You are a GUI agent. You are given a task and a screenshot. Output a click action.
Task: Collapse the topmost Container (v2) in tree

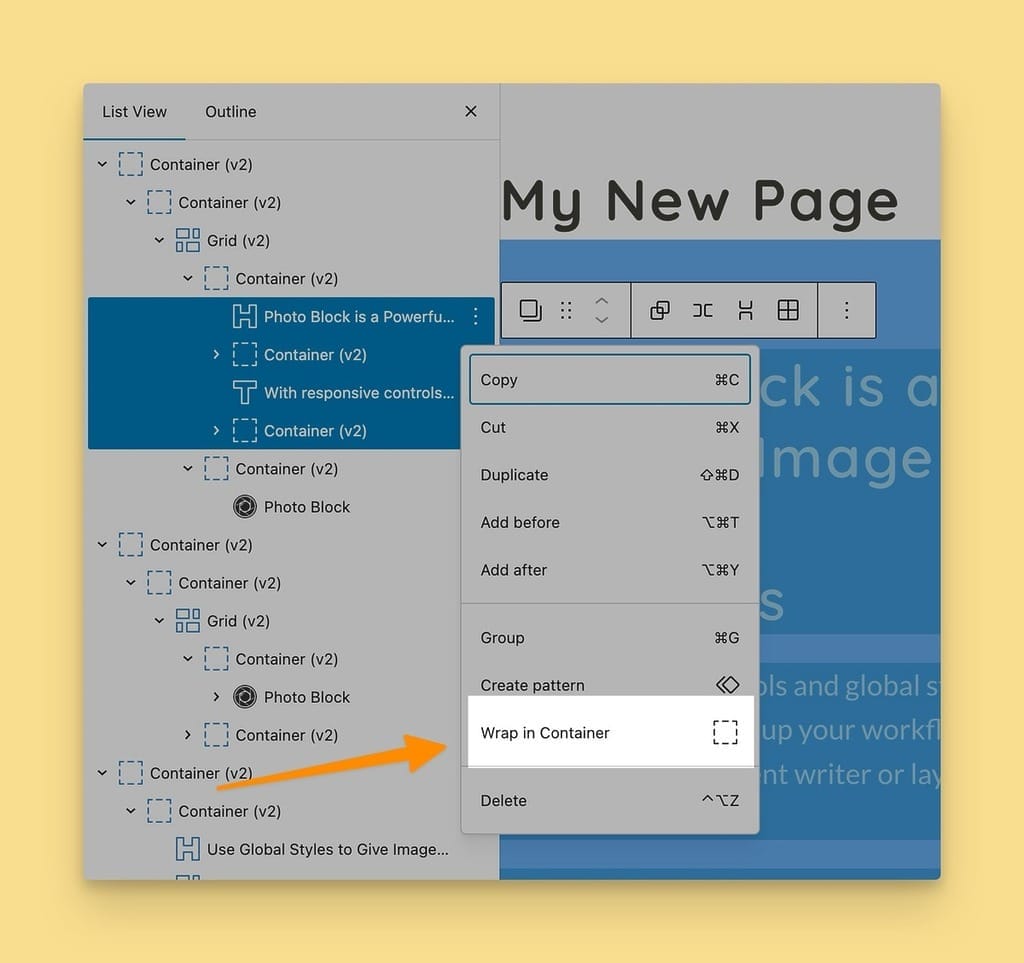pos(102,164)
